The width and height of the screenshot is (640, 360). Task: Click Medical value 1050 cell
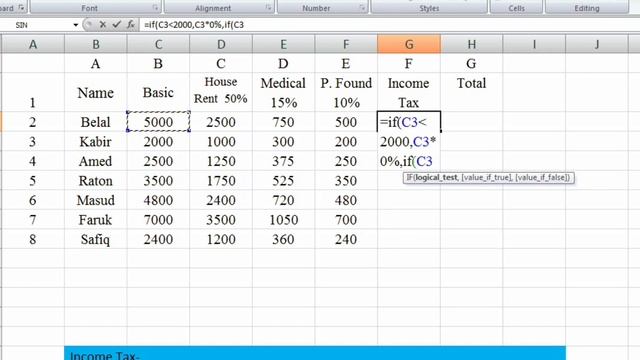tap(283, 220)
